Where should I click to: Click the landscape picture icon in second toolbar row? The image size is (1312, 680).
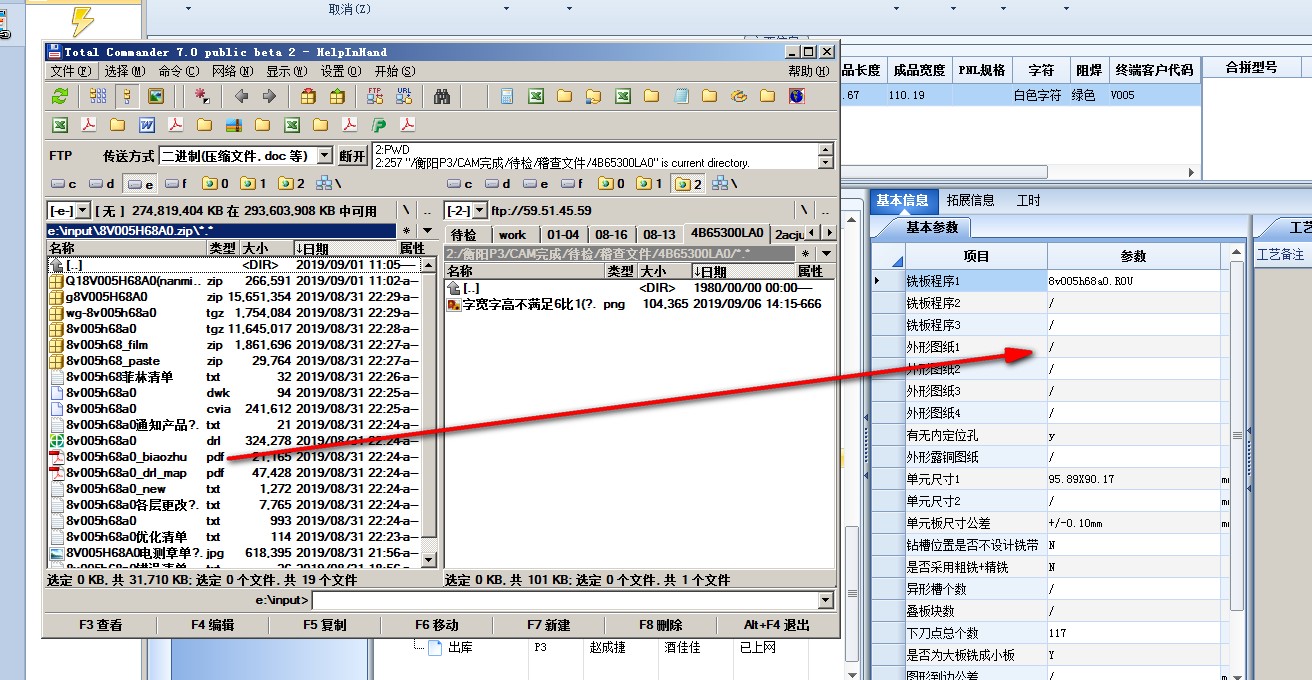click(x=233, y=125)
